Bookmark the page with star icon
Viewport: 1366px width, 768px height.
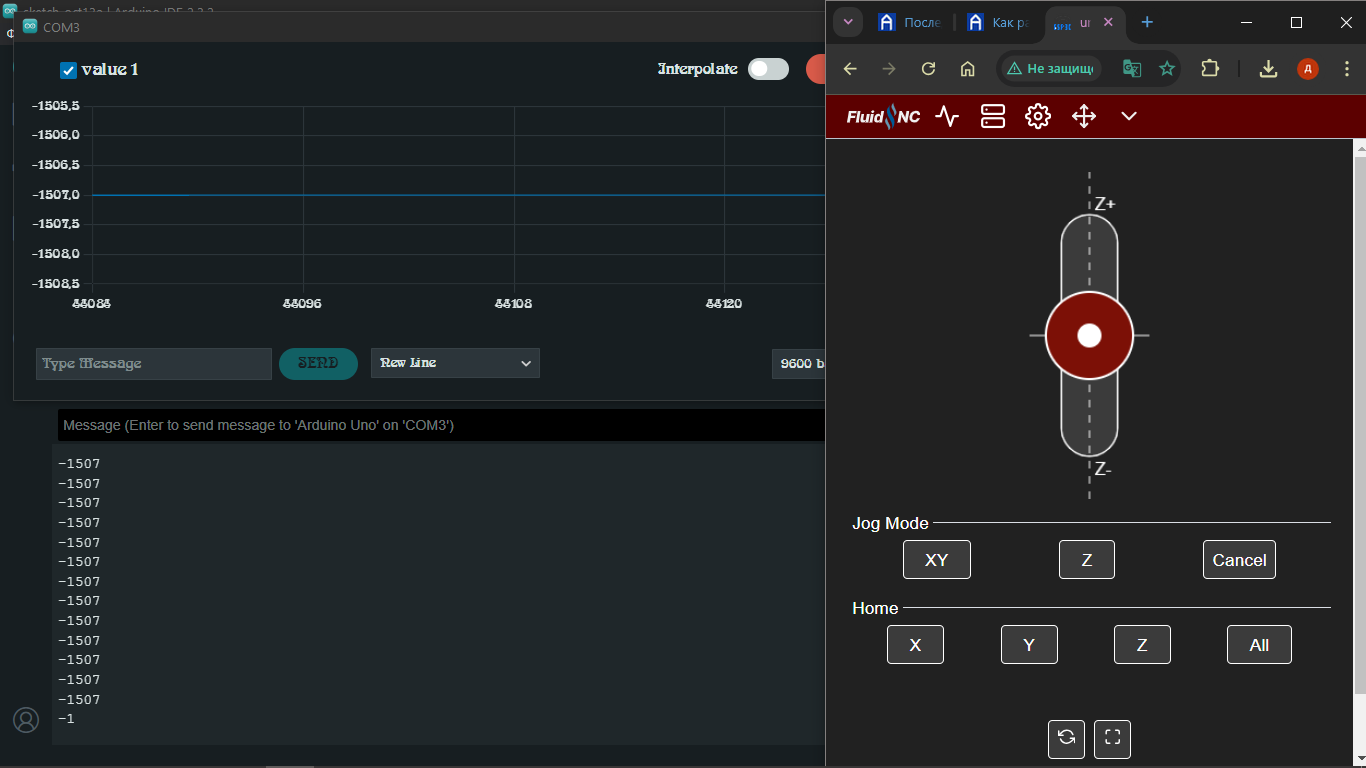tap(1166, 69)
